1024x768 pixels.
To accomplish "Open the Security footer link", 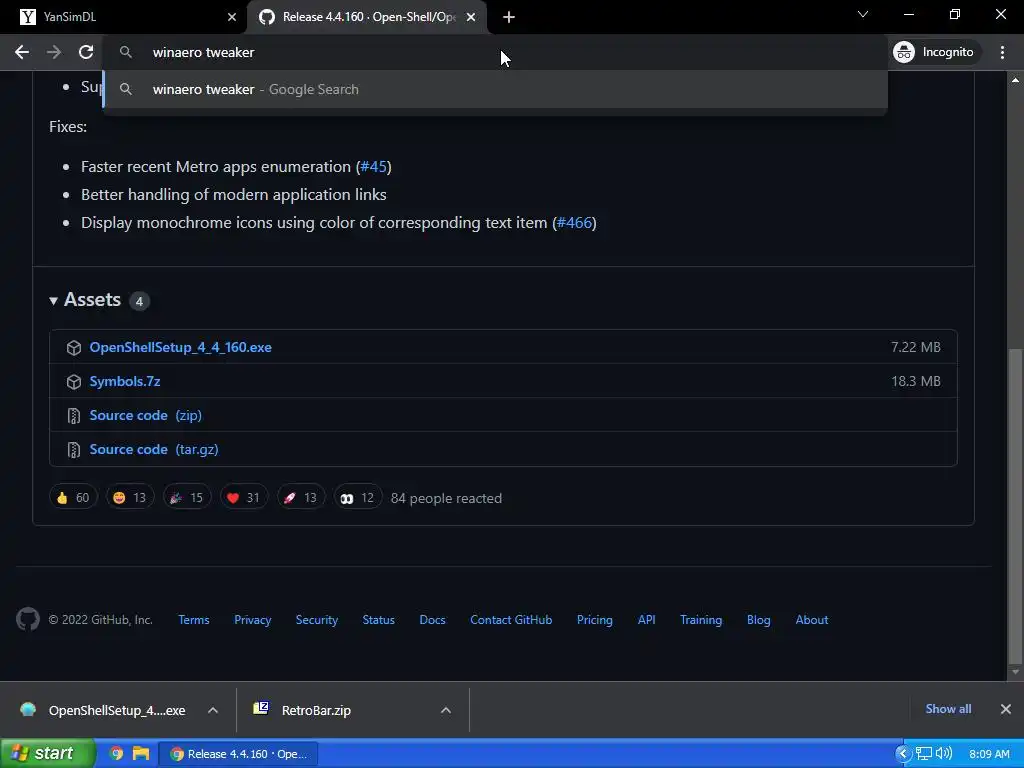I will [x=317, y=620].
